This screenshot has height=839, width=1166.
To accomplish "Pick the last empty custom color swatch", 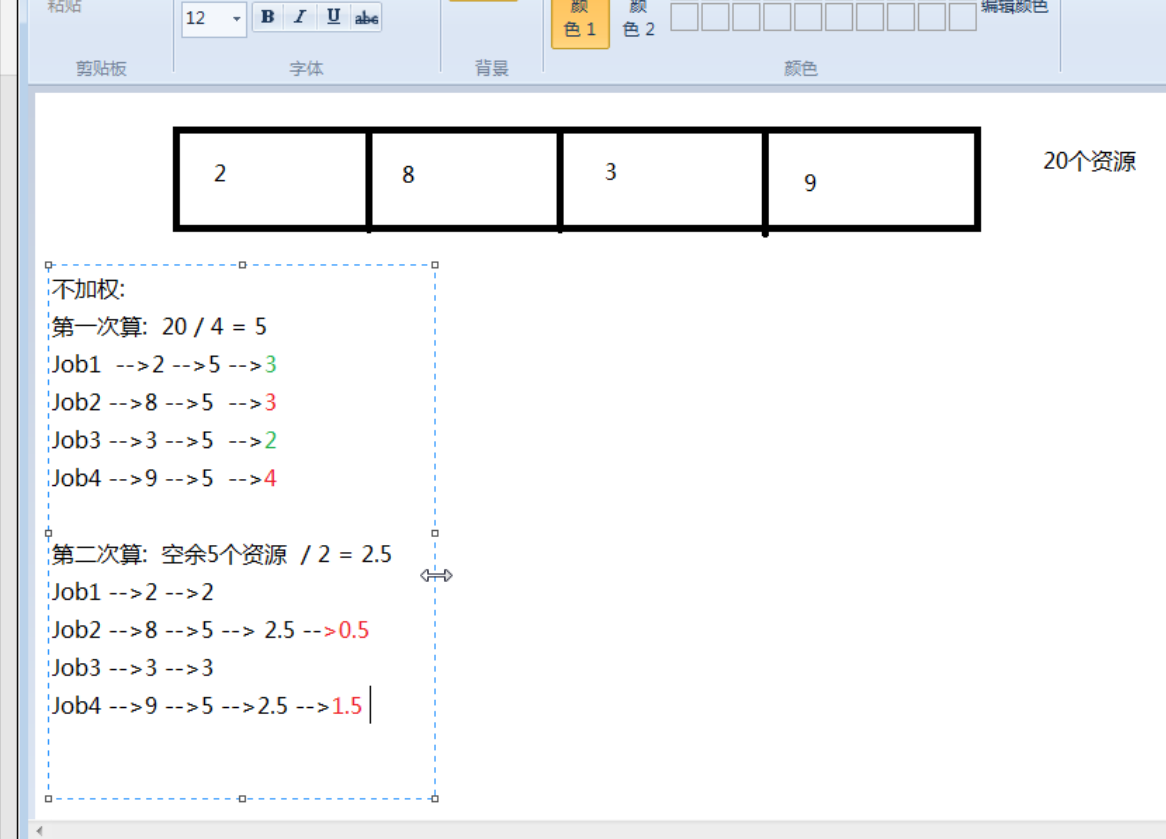I will tap(962, 17).
